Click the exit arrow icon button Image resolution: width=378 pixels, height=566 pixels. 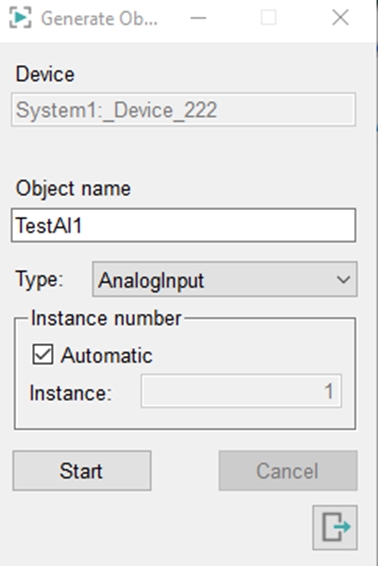(335, 527)
